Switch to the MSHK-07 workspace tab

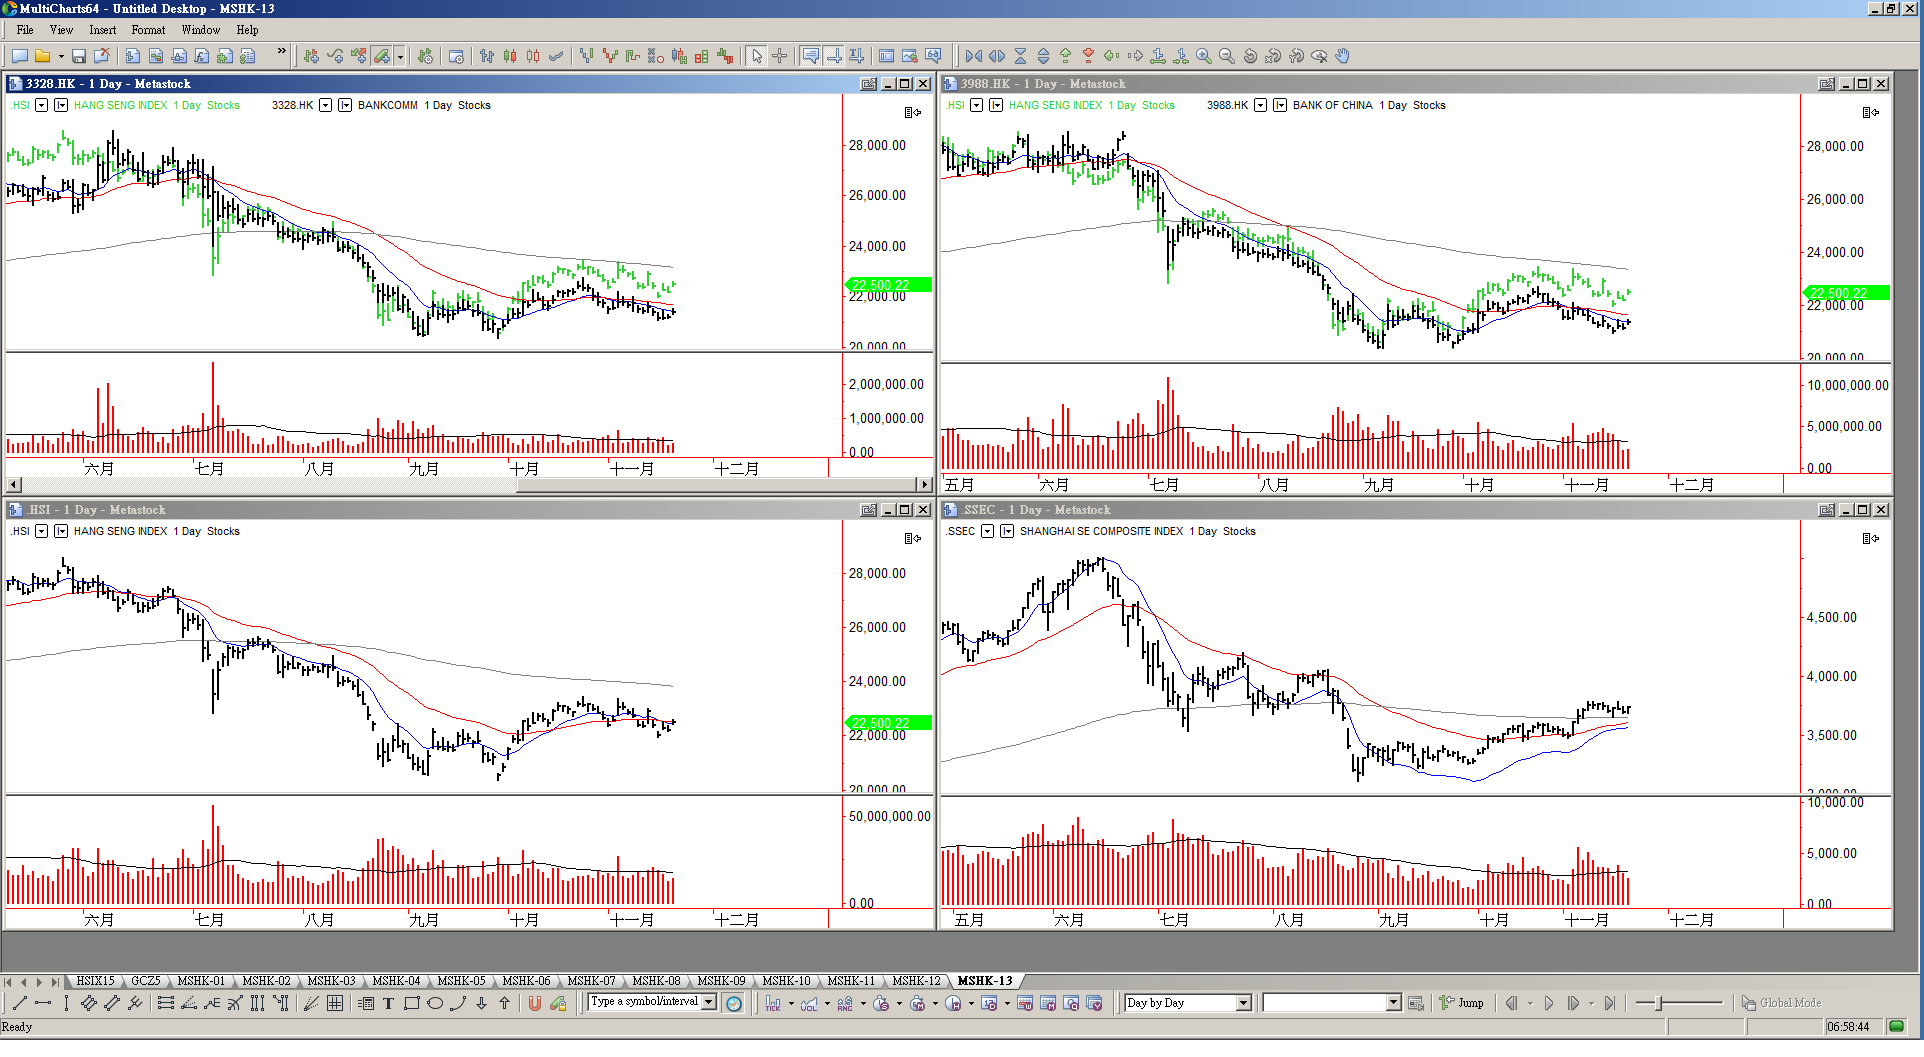click(591, 981)
